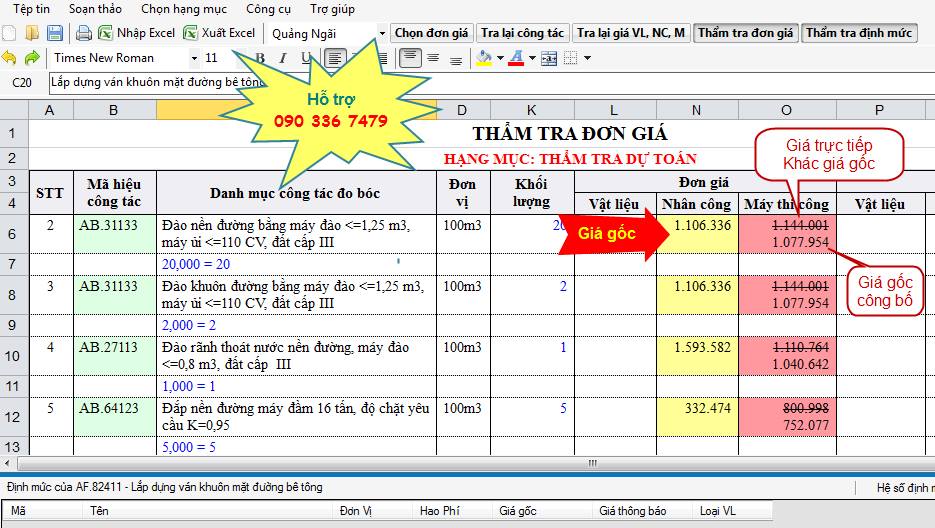Align cell content to the top
The width and height of the screenshot is (935, 528).
coord(410,58)
